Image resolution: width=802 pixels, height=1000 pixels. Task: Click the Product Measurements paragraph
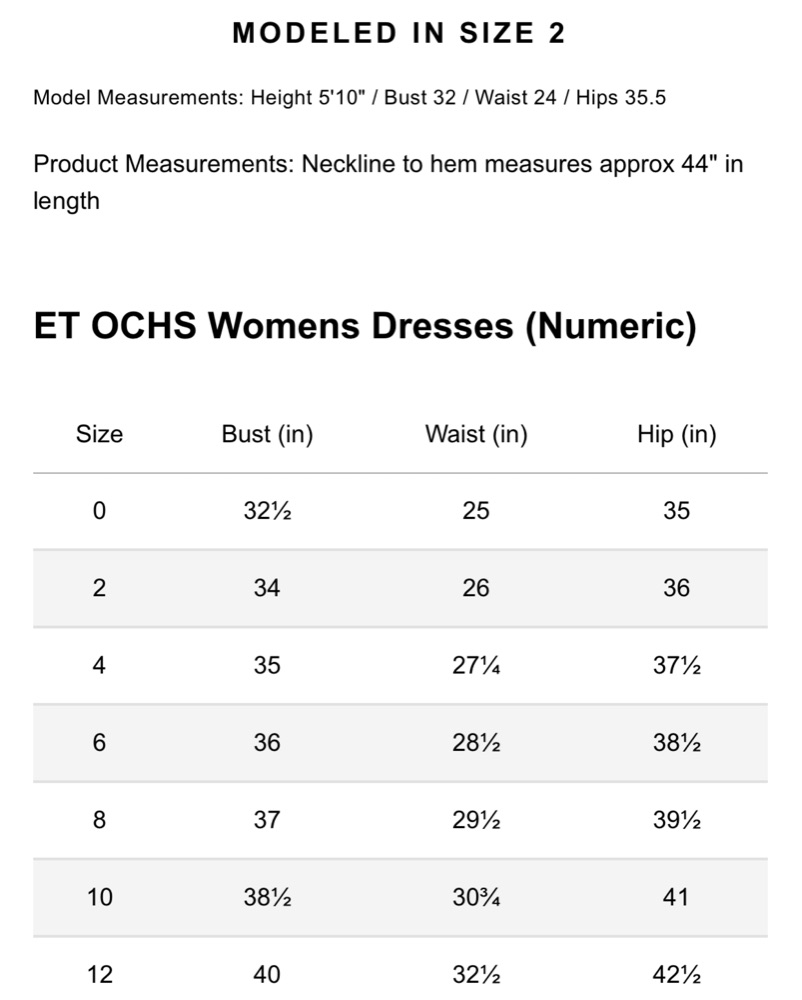click(388, 182)
